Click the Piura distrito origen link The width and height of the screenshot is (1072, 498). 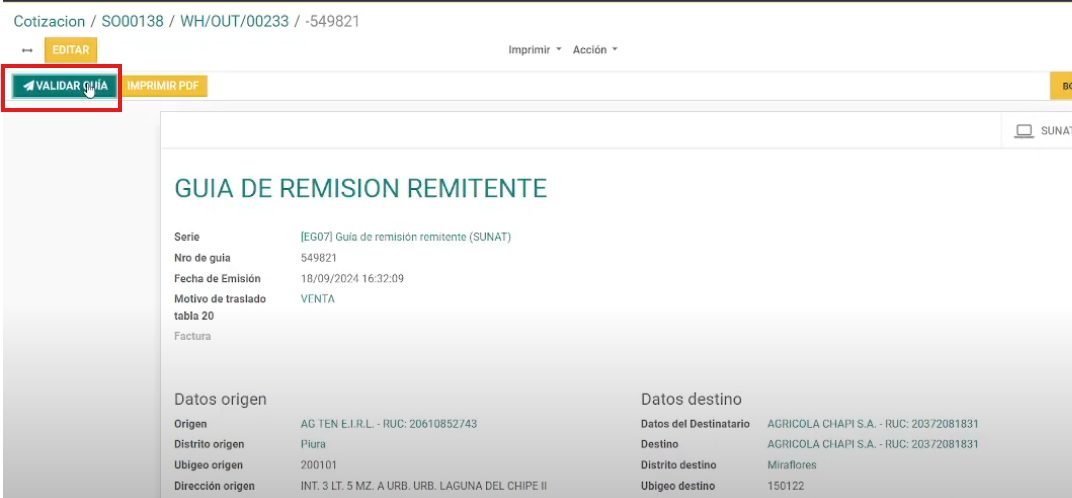coord(313,445)
